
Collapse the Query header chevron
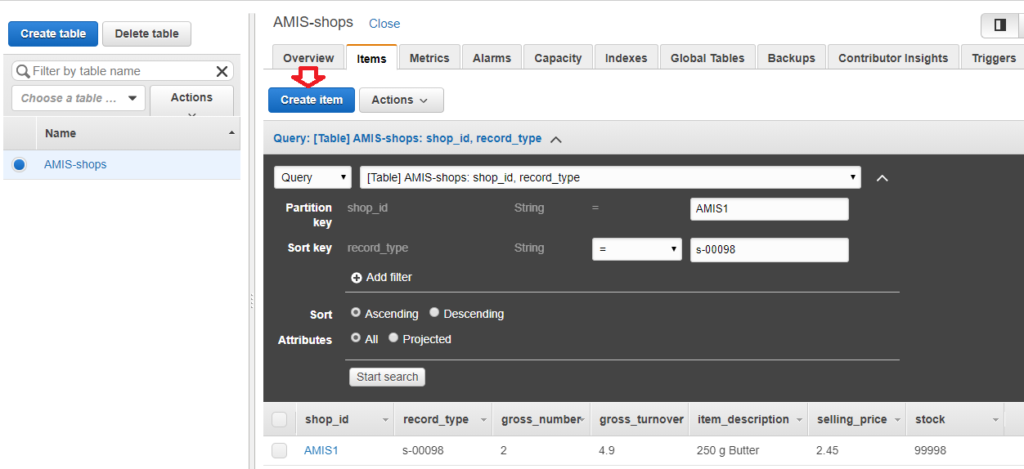pos(556,140)
